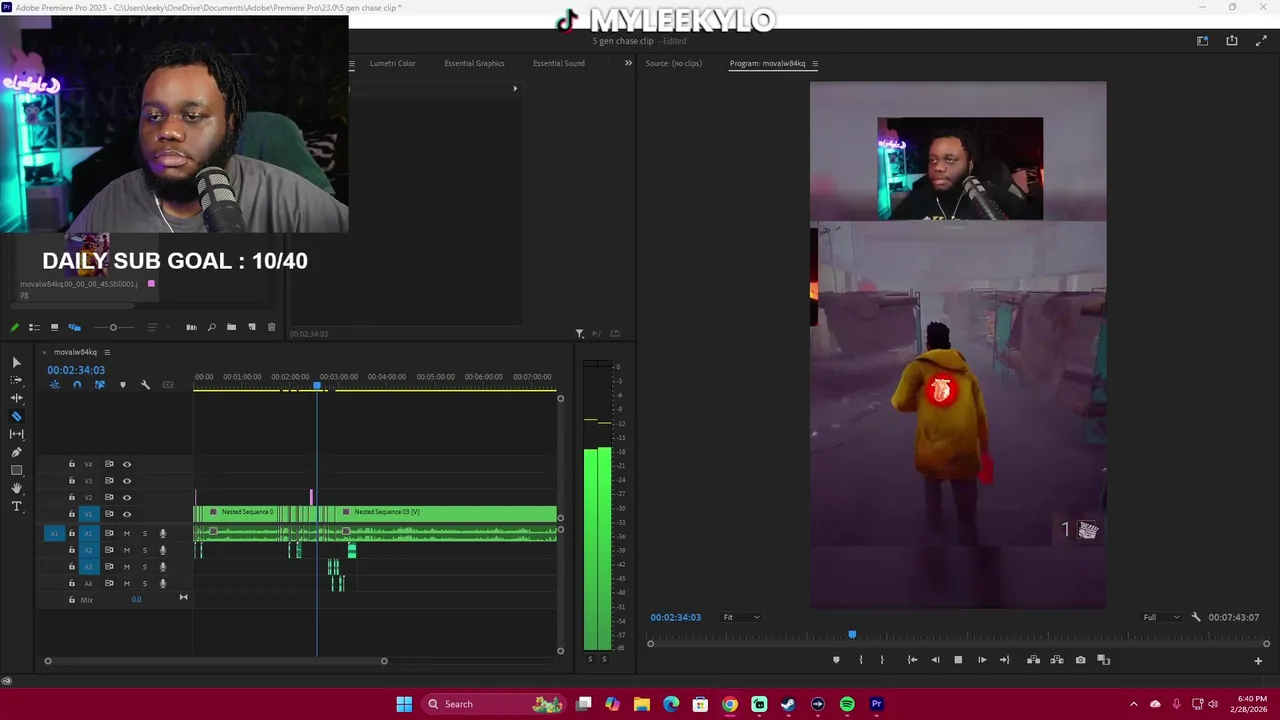The image size is (1280, 720).
Task: Solo audio track A2
Action: (144, 550)
